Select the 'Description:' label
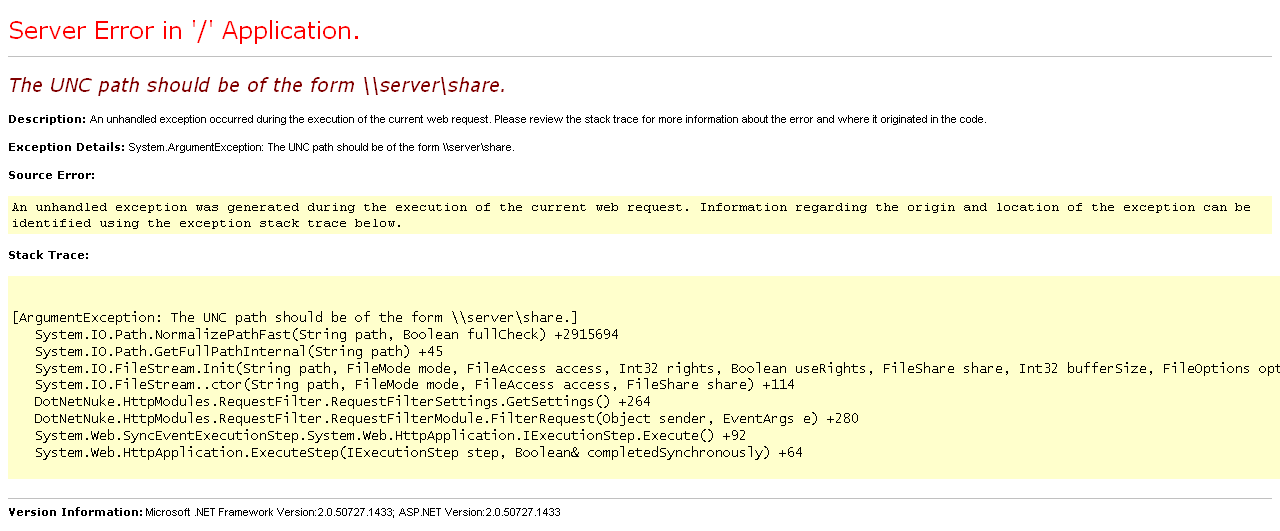Screen dimensions: 1280x531 [x=47, y=119]
